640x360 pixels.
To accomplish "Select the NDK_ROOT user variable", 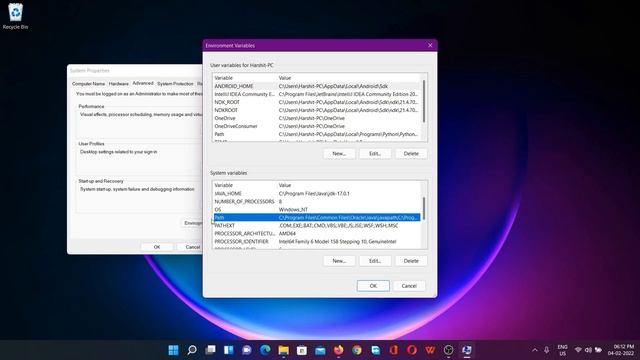I will [317, 102].
